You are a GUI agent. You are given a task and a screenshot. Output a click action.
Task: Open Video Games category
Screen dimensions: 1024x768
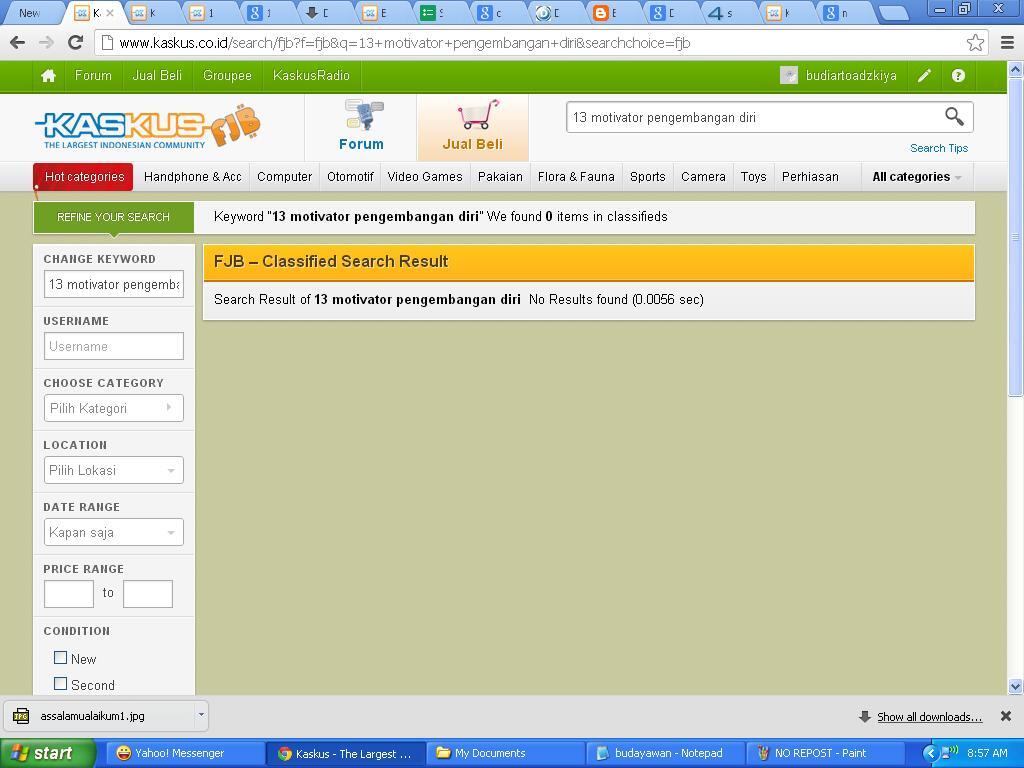[425, 177]
